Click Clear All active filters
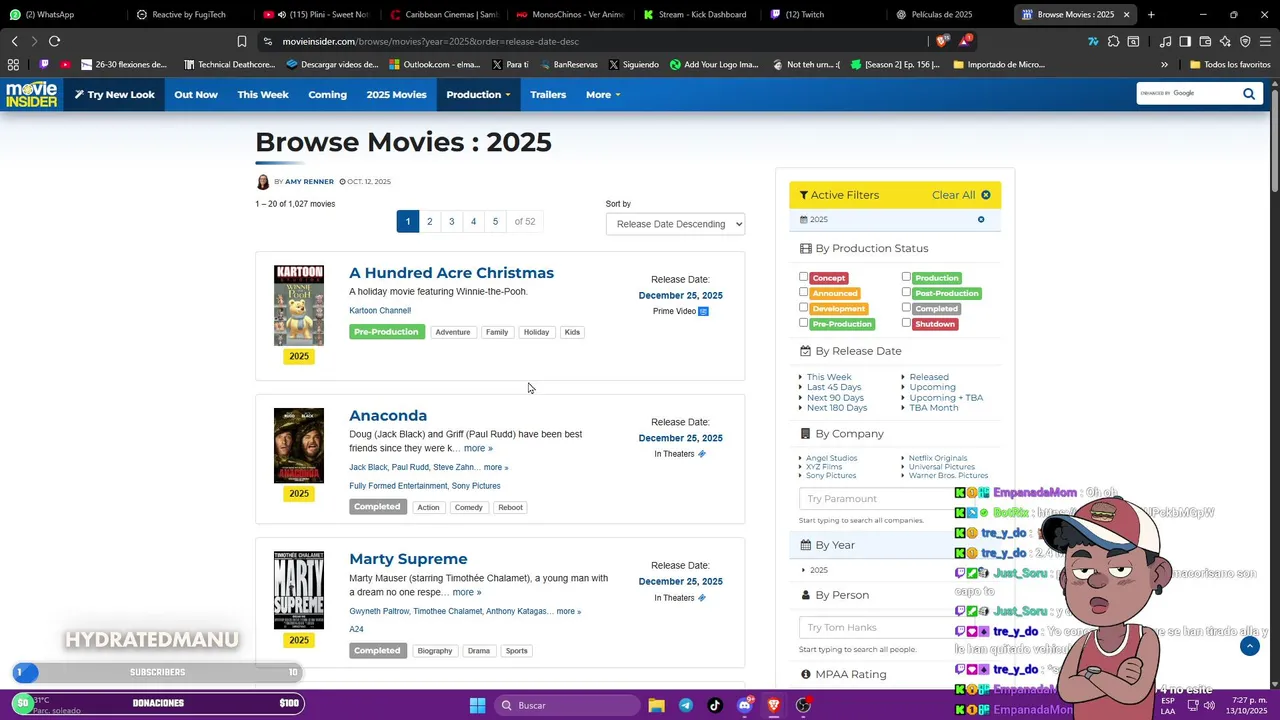 tap(961, 195)
